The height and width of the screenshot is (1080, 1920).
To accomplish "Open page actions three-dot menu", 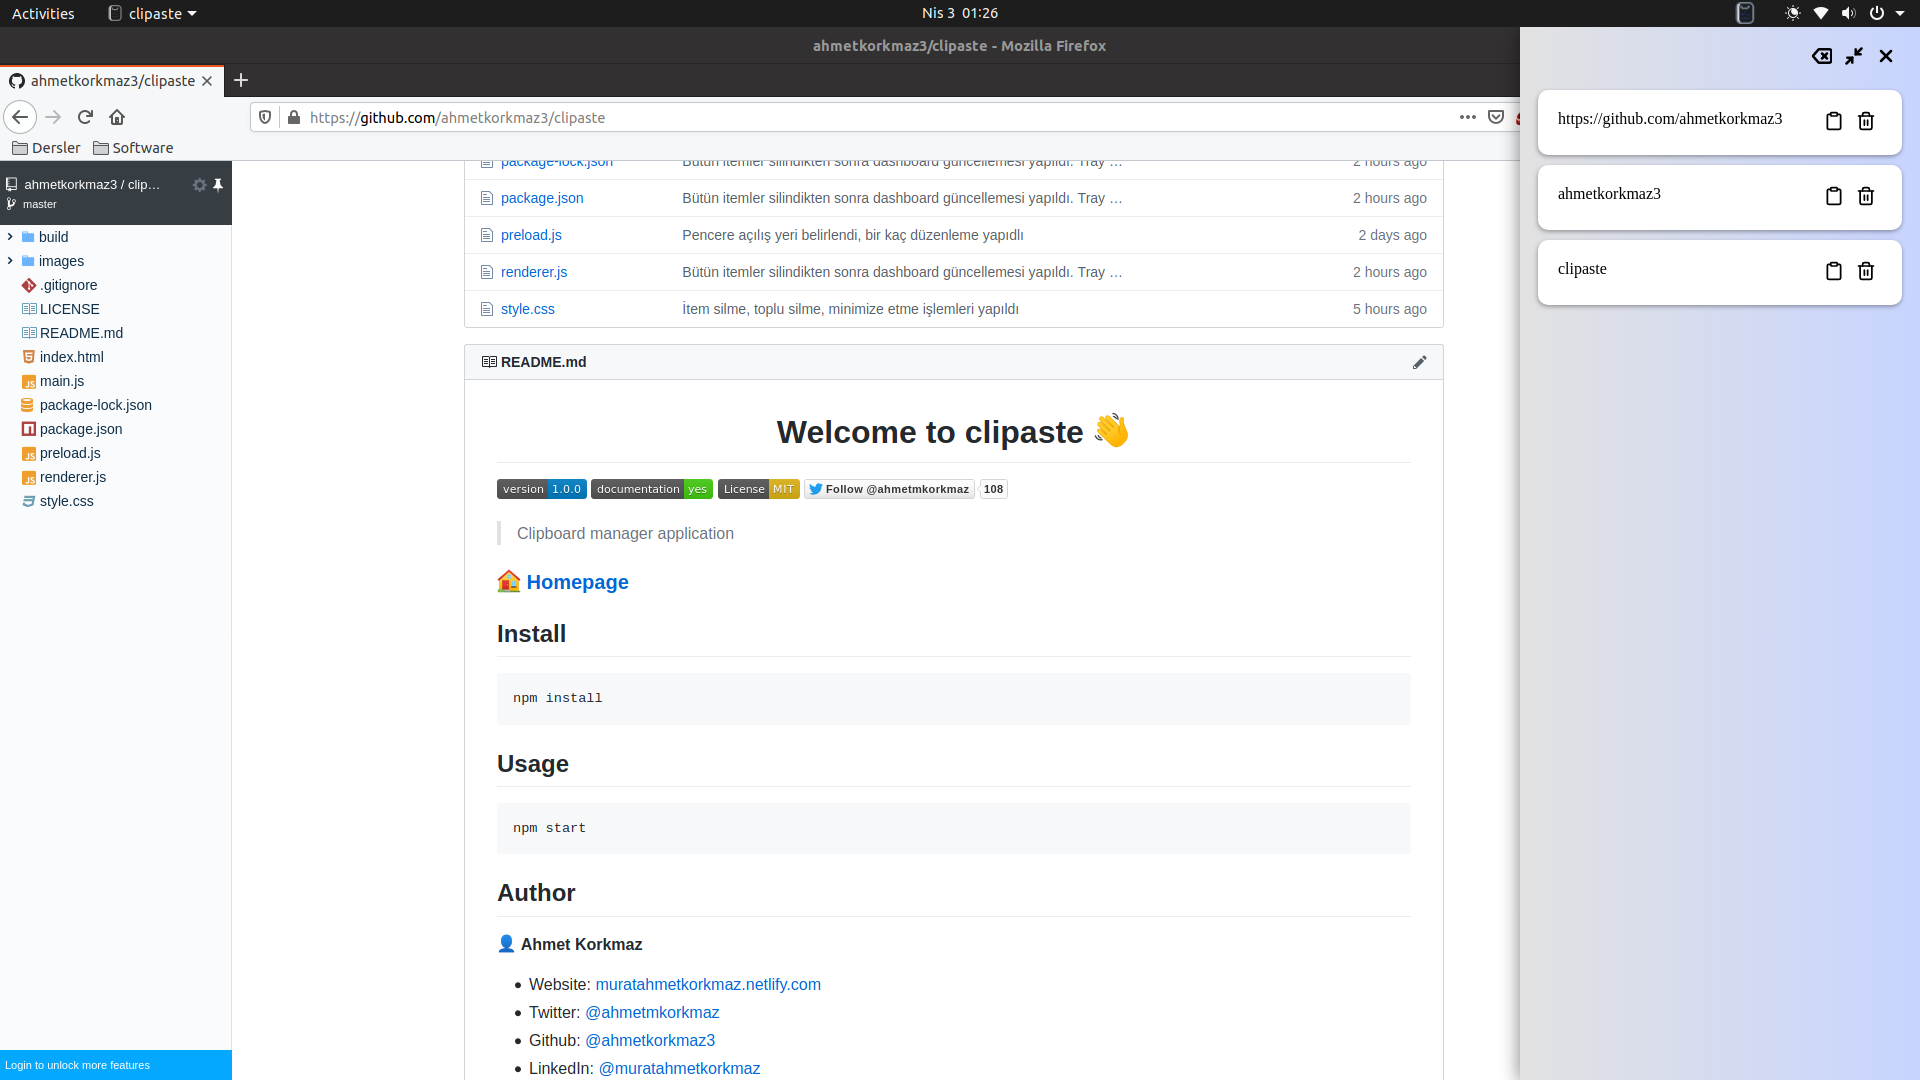I will tap(1467, 117).
